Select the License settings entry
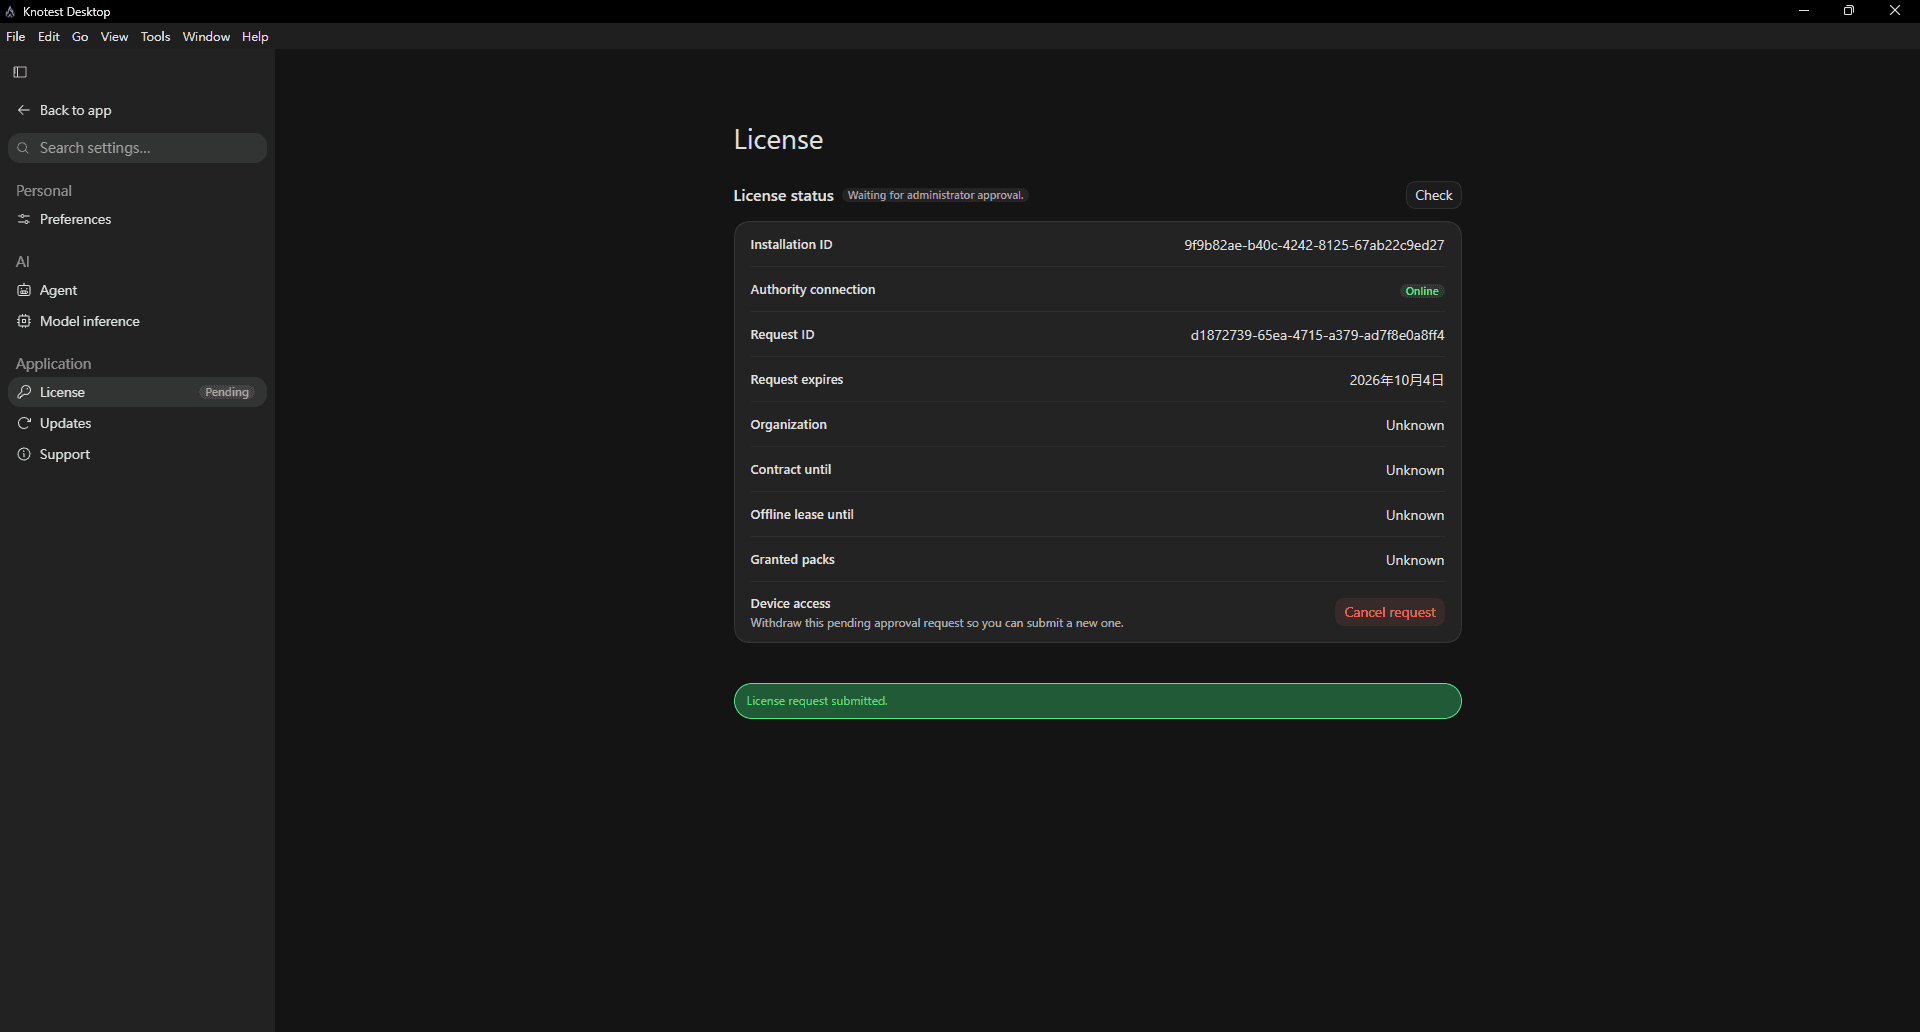 [x=138, y=392]
